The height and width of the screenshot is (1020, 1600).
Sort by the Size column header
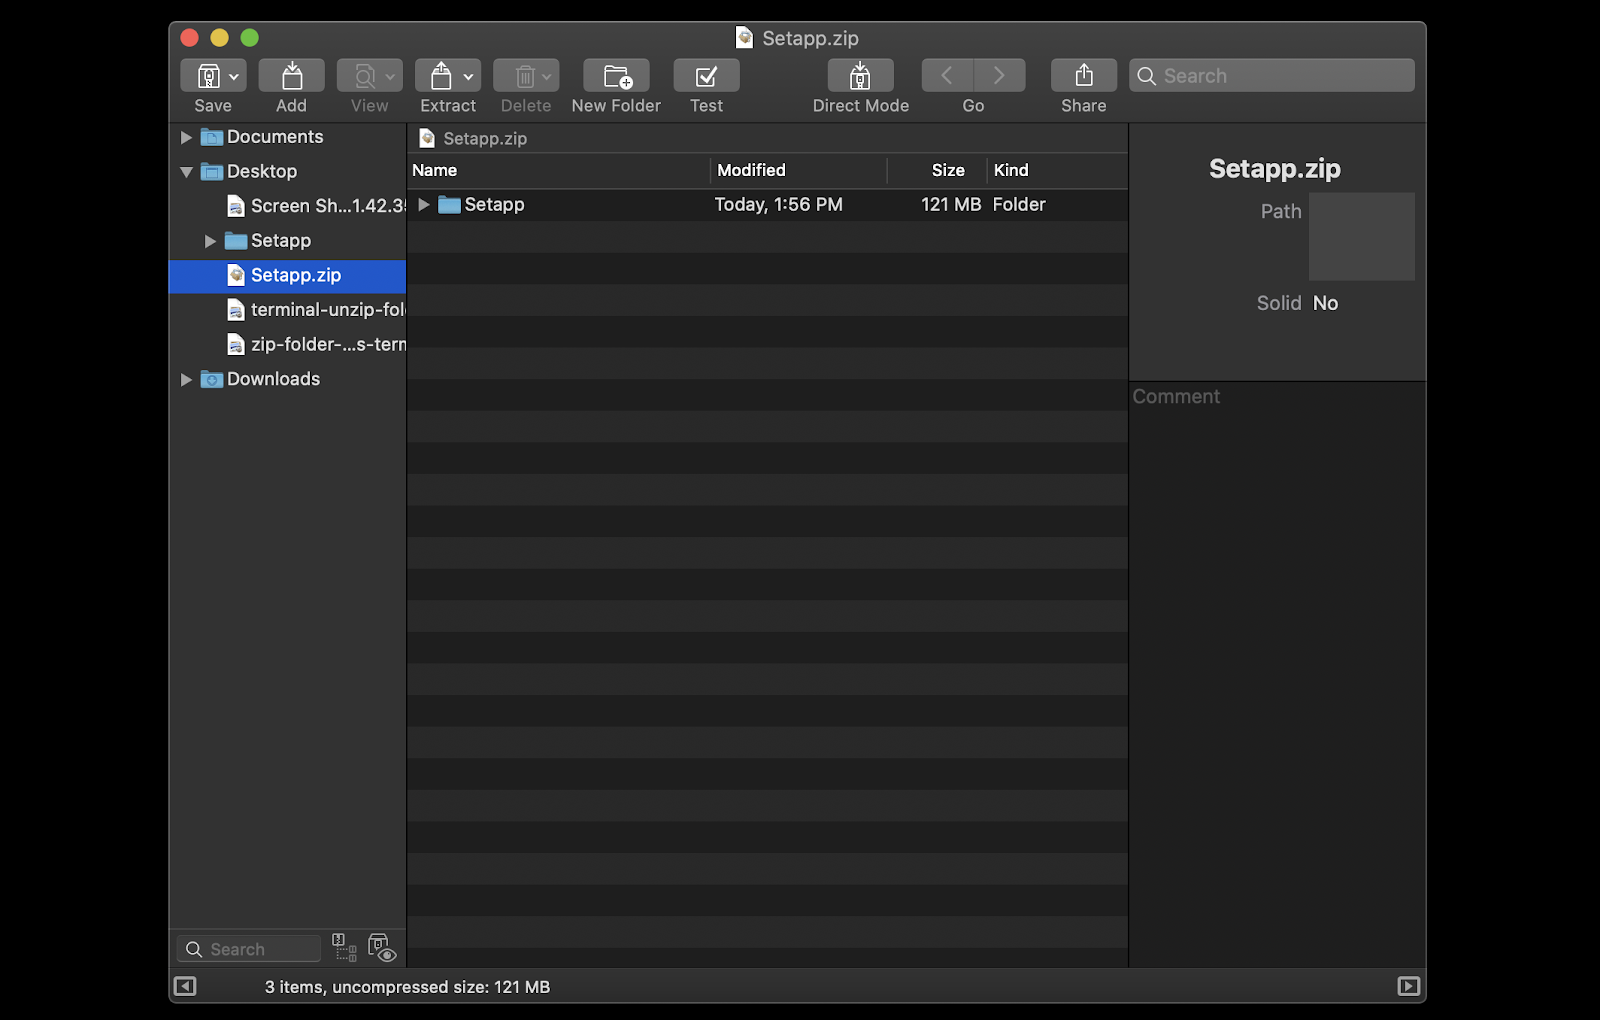(937, 171)
